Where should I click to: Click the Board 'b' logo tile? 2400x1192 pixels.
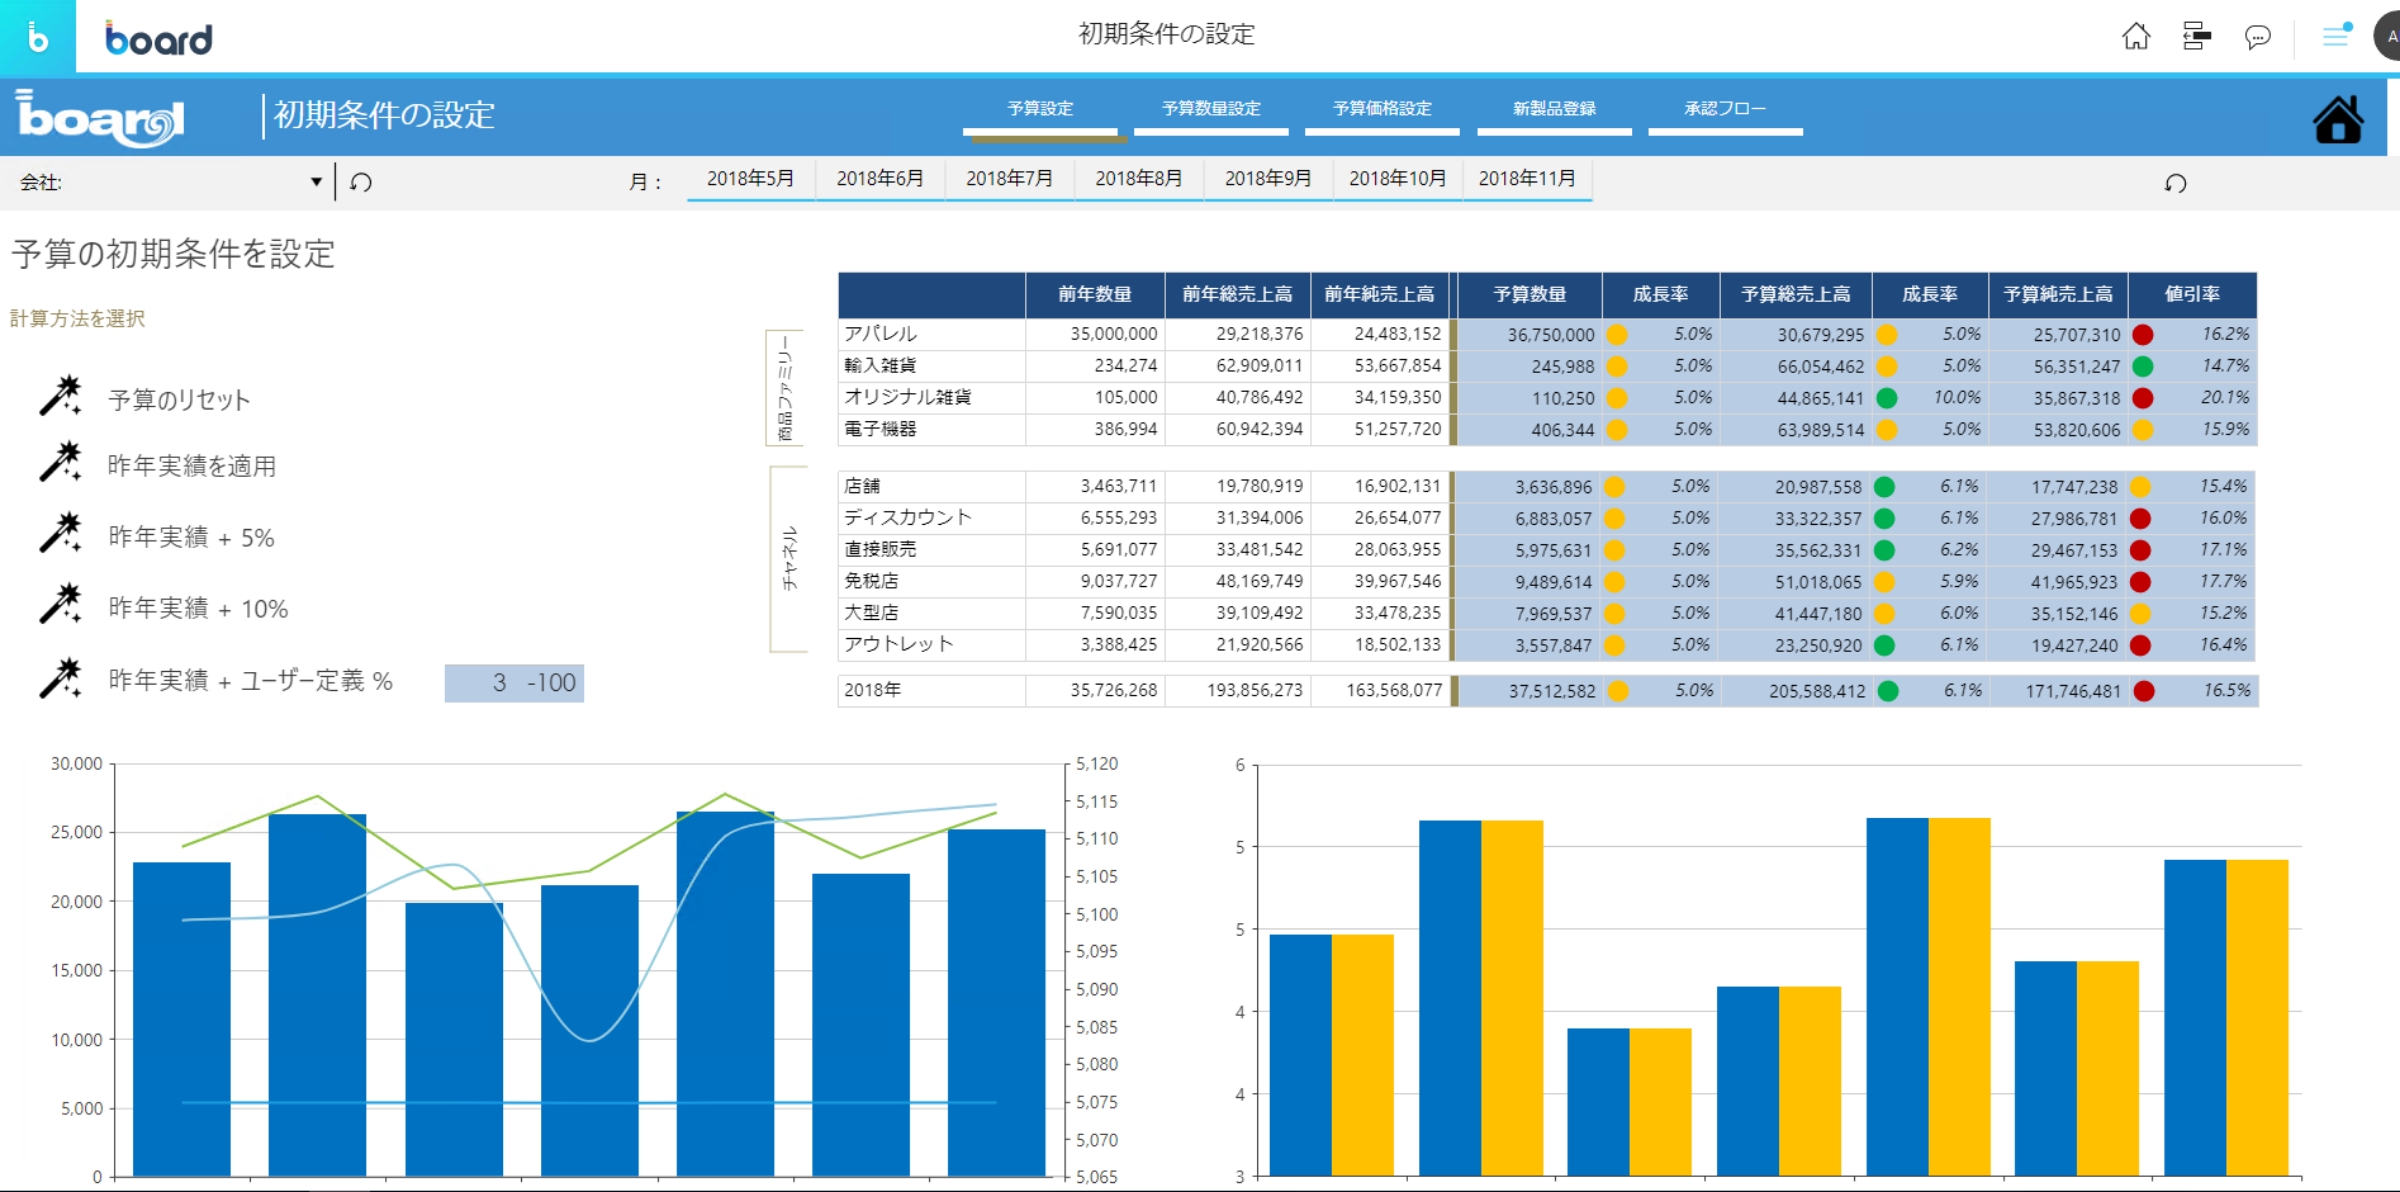pos(37,37)
